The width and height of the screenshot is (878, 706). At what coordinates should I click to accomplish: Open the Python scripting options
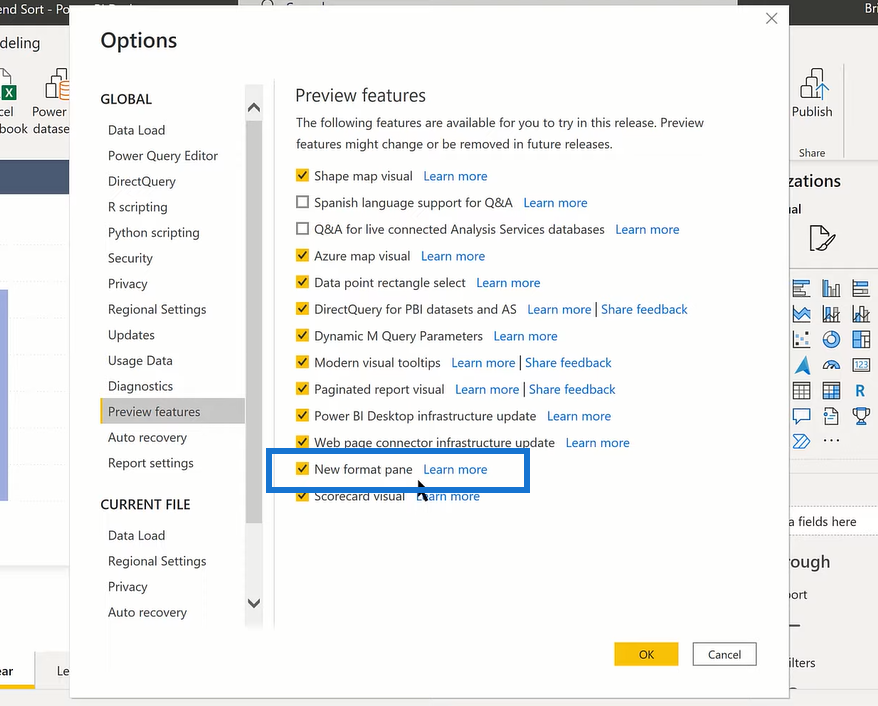click(x=153, y=233)
